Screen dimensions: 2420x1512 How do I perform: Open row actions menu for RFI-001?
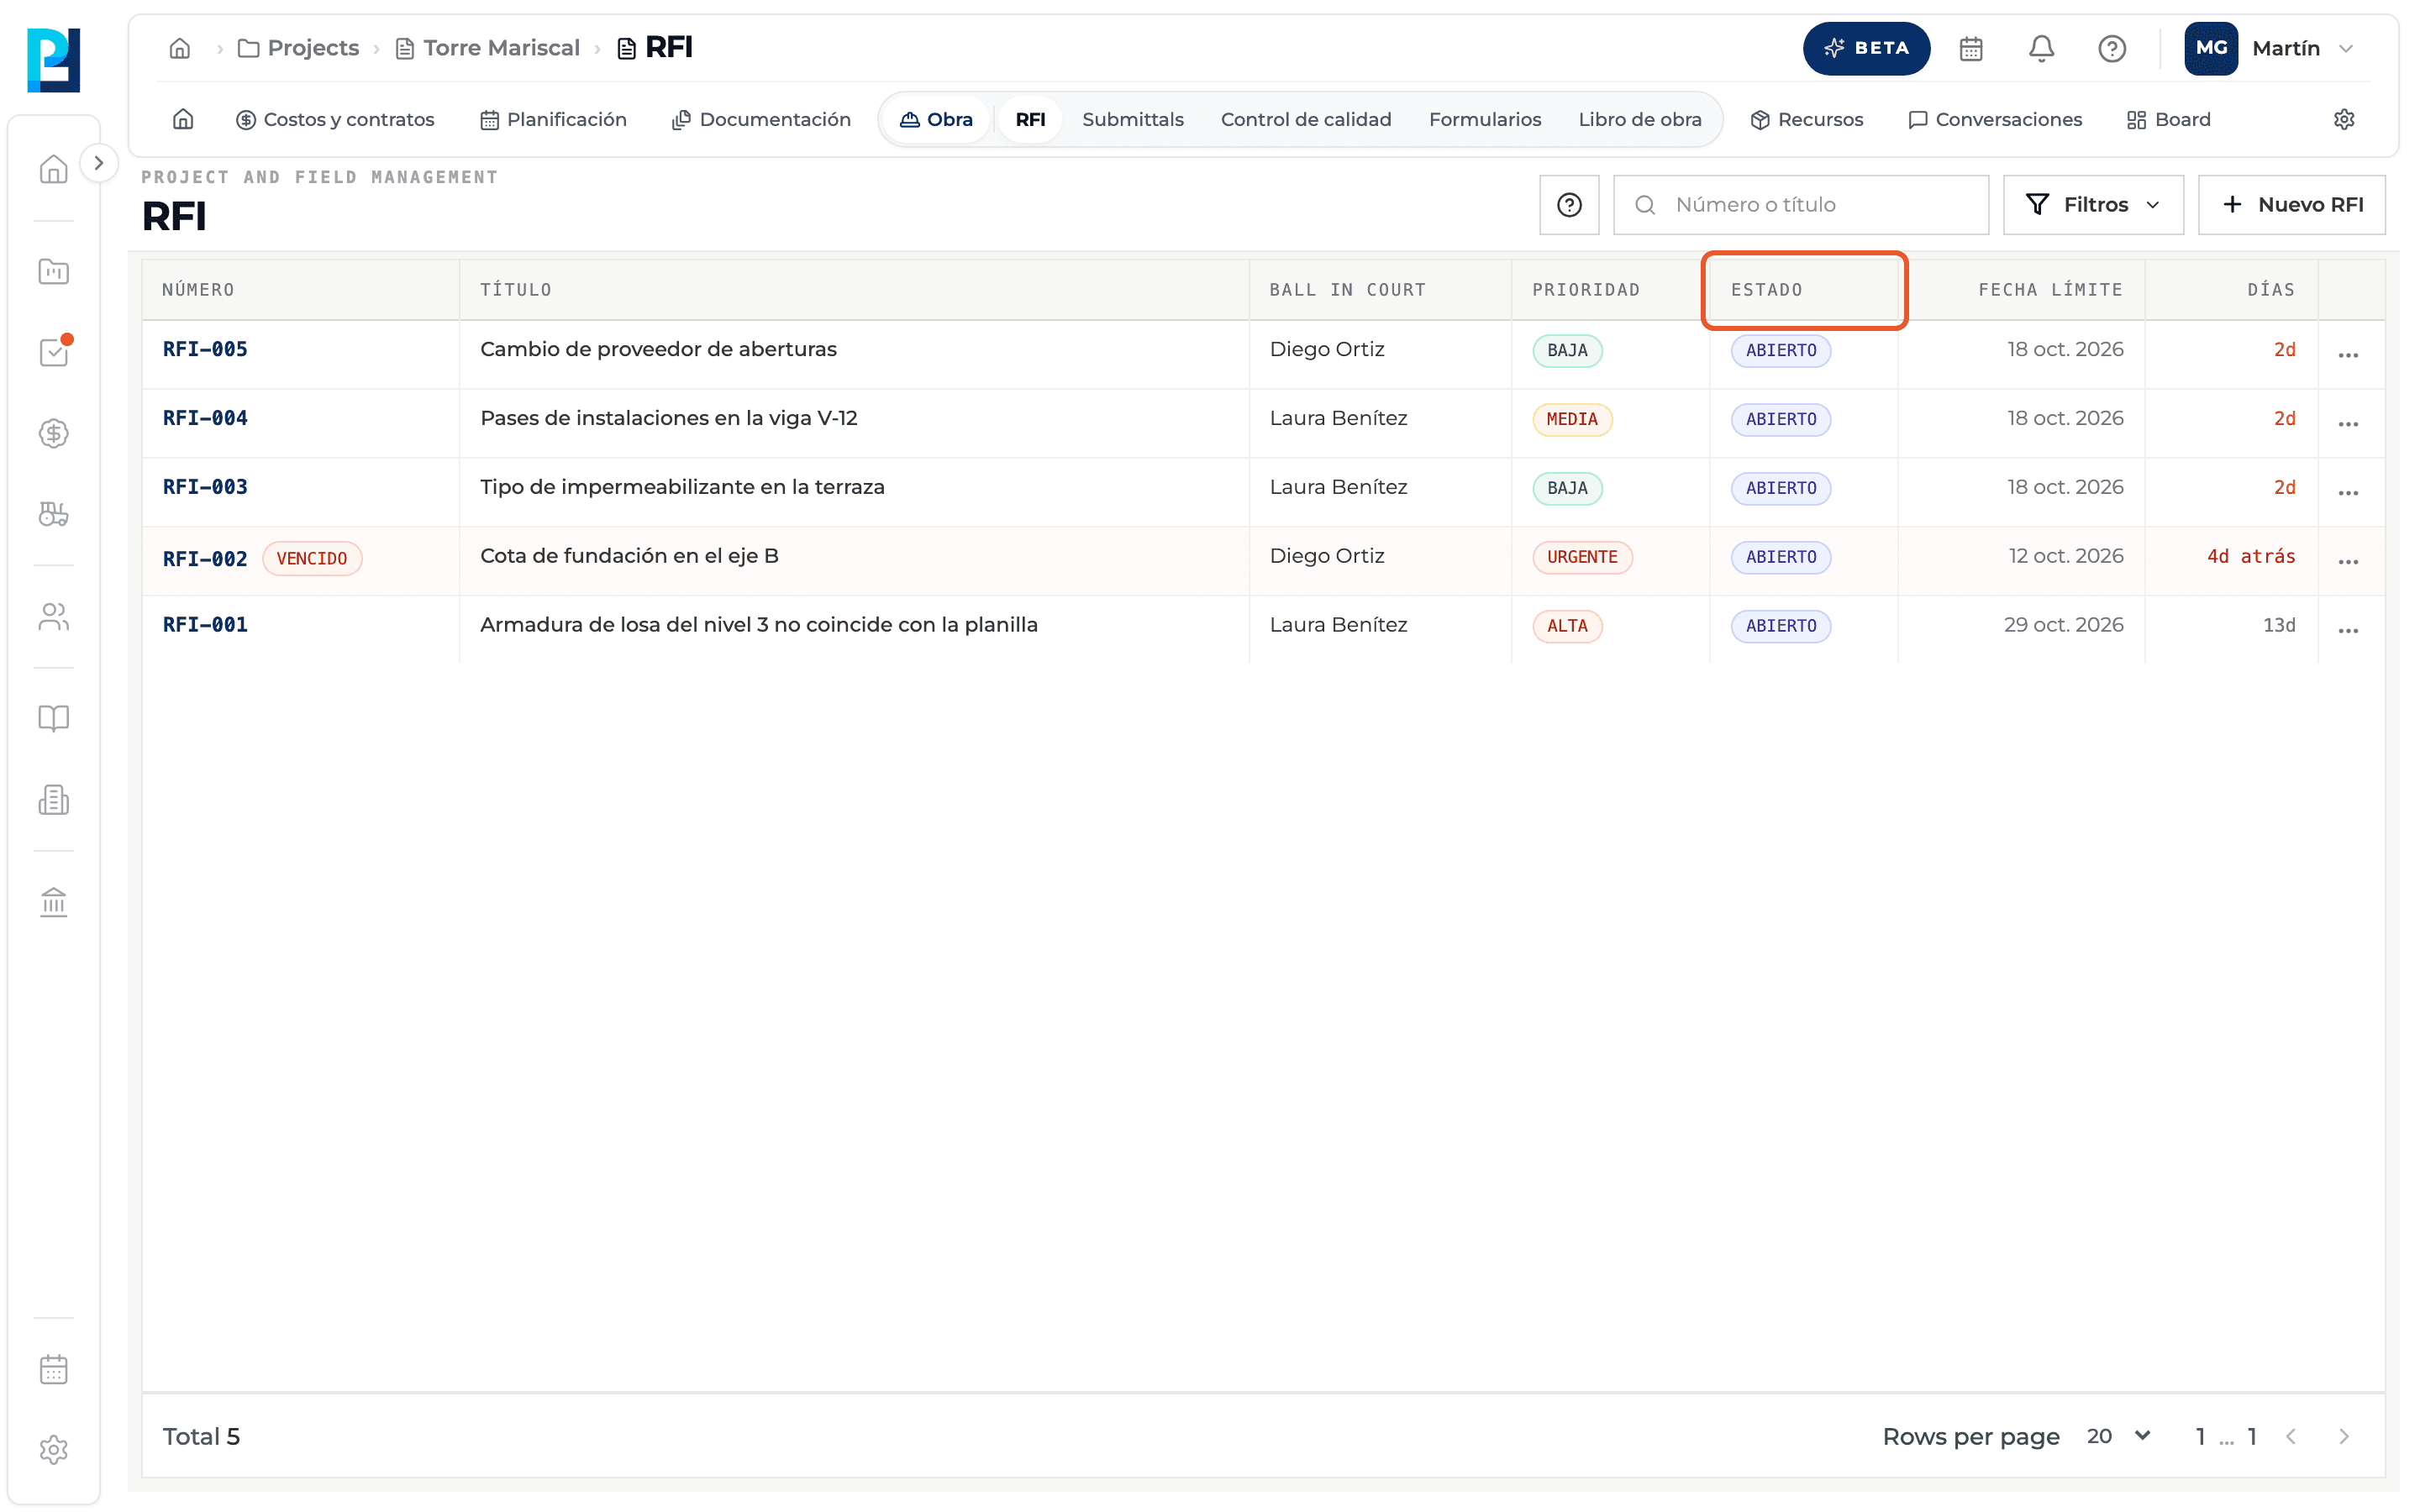coord(2348,631)
